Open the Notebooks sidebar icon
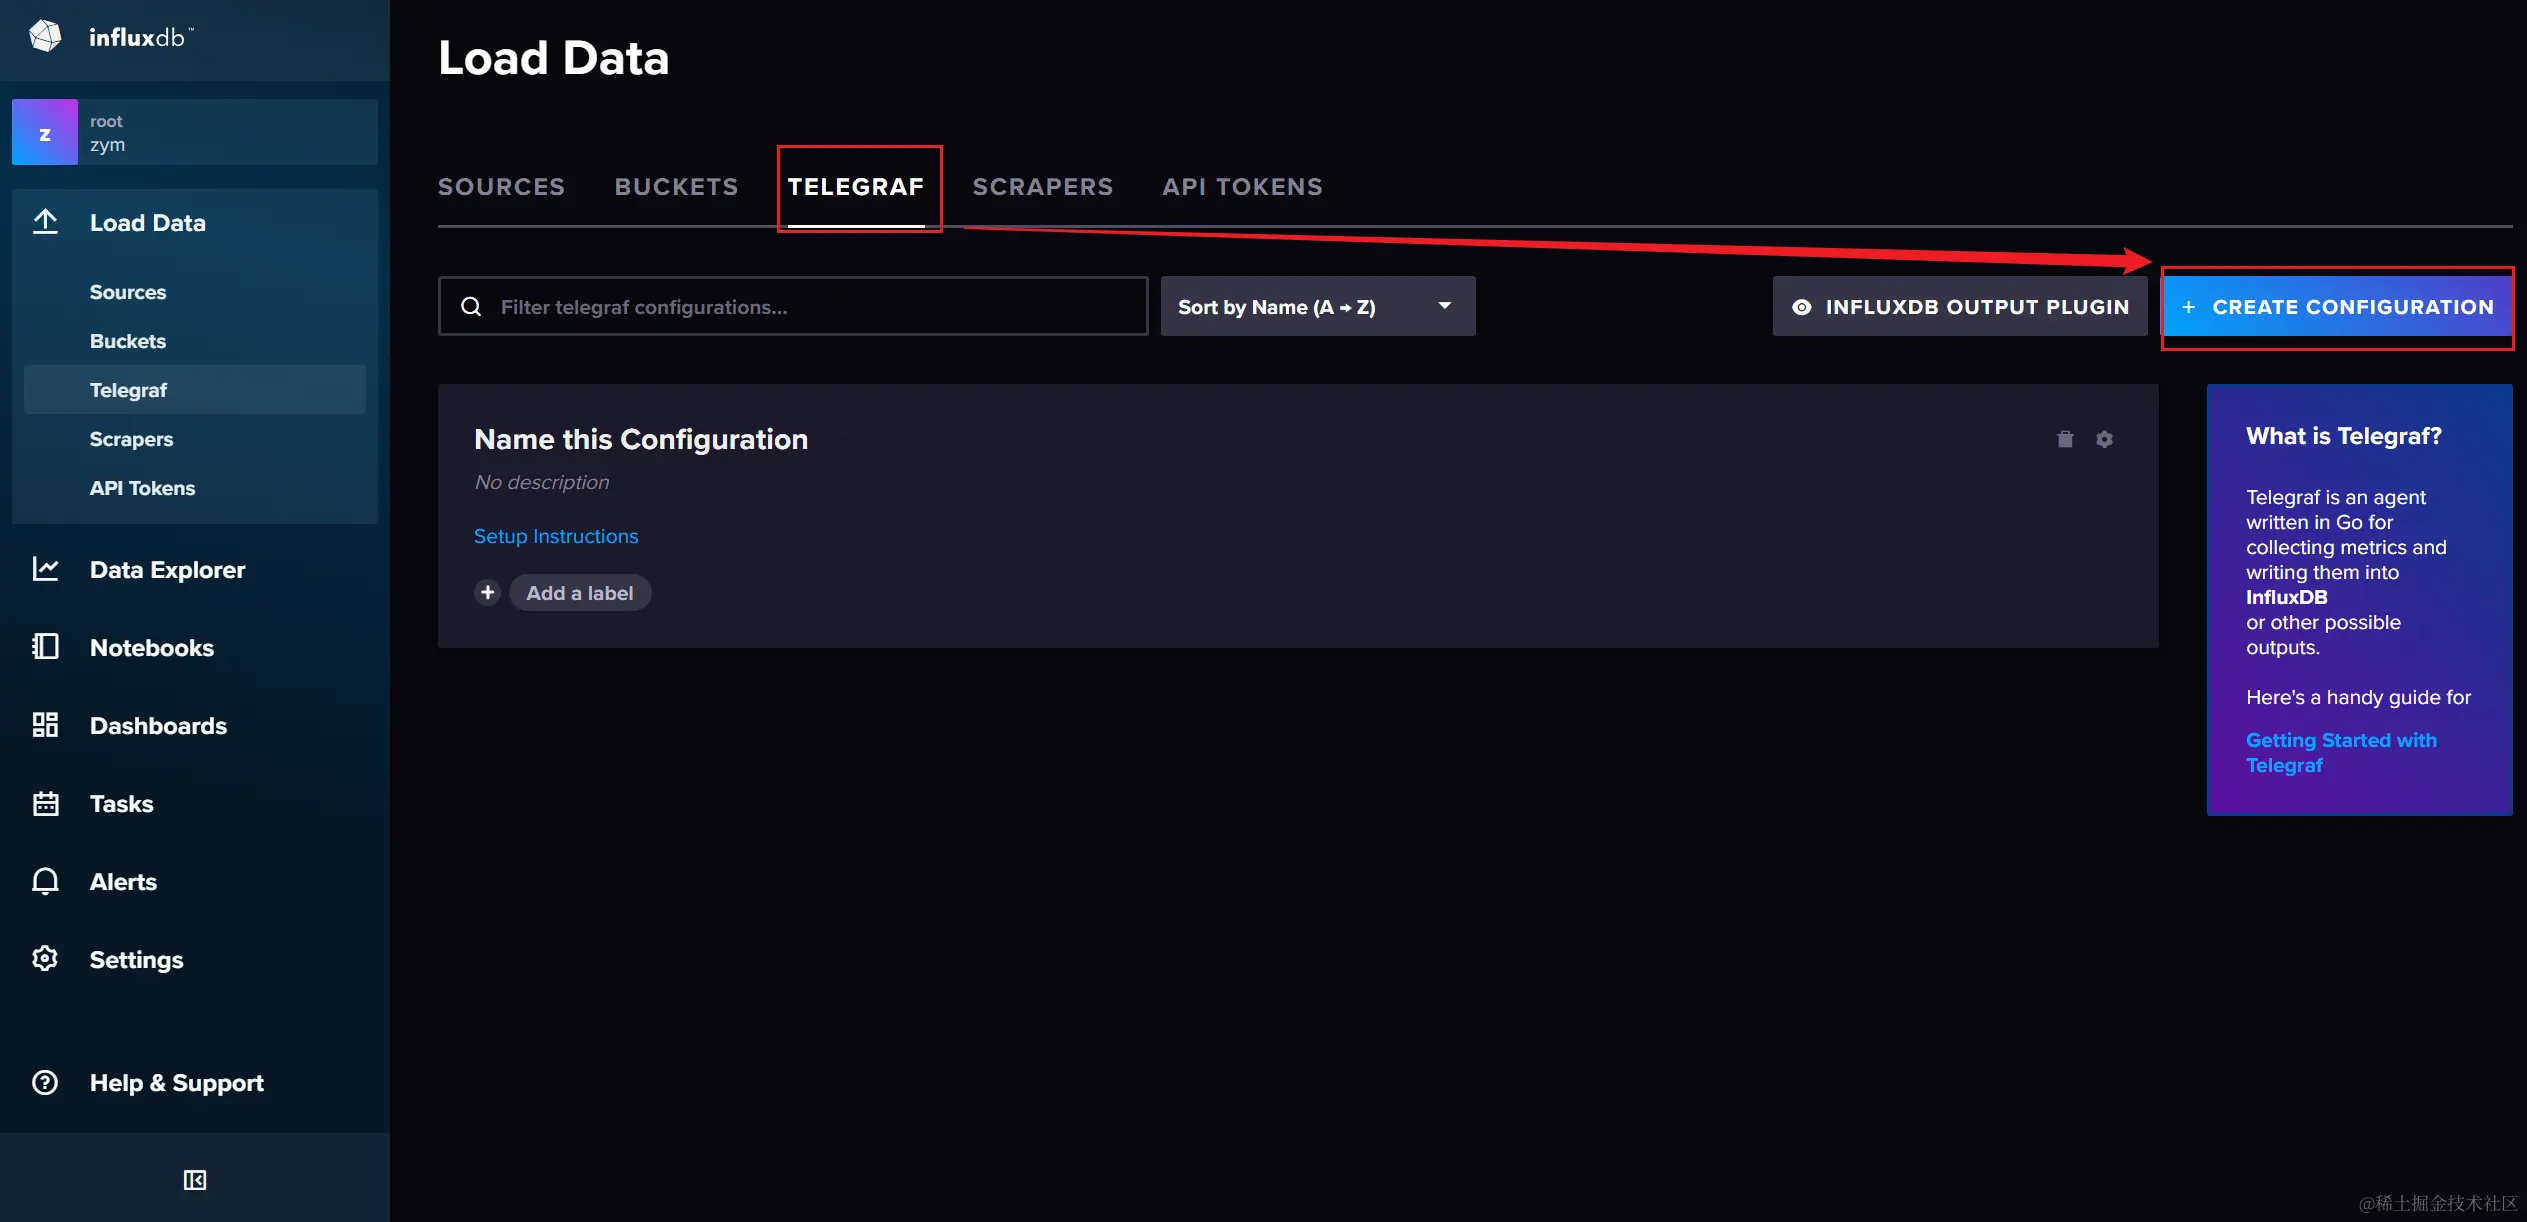The image size is (2527, 1222). [x=45, y=647]
